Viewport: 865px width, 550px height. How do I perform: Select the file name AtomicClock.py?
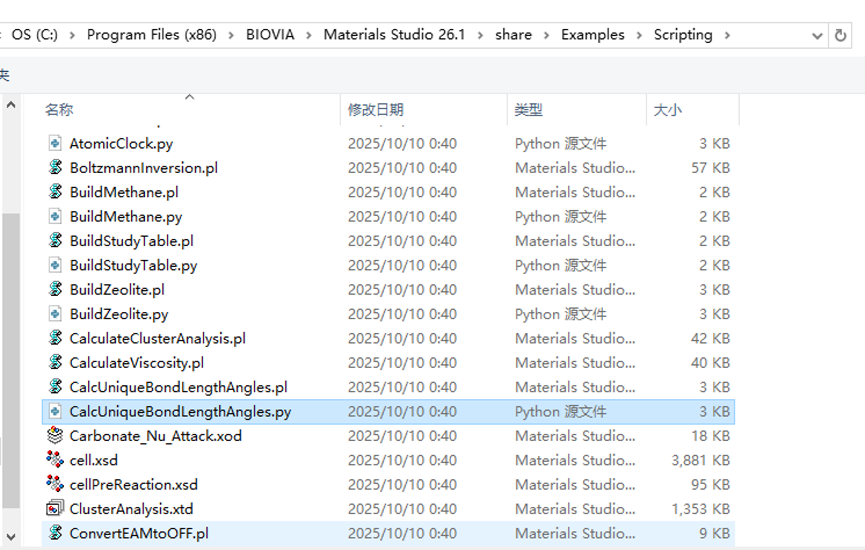(121, 143)
